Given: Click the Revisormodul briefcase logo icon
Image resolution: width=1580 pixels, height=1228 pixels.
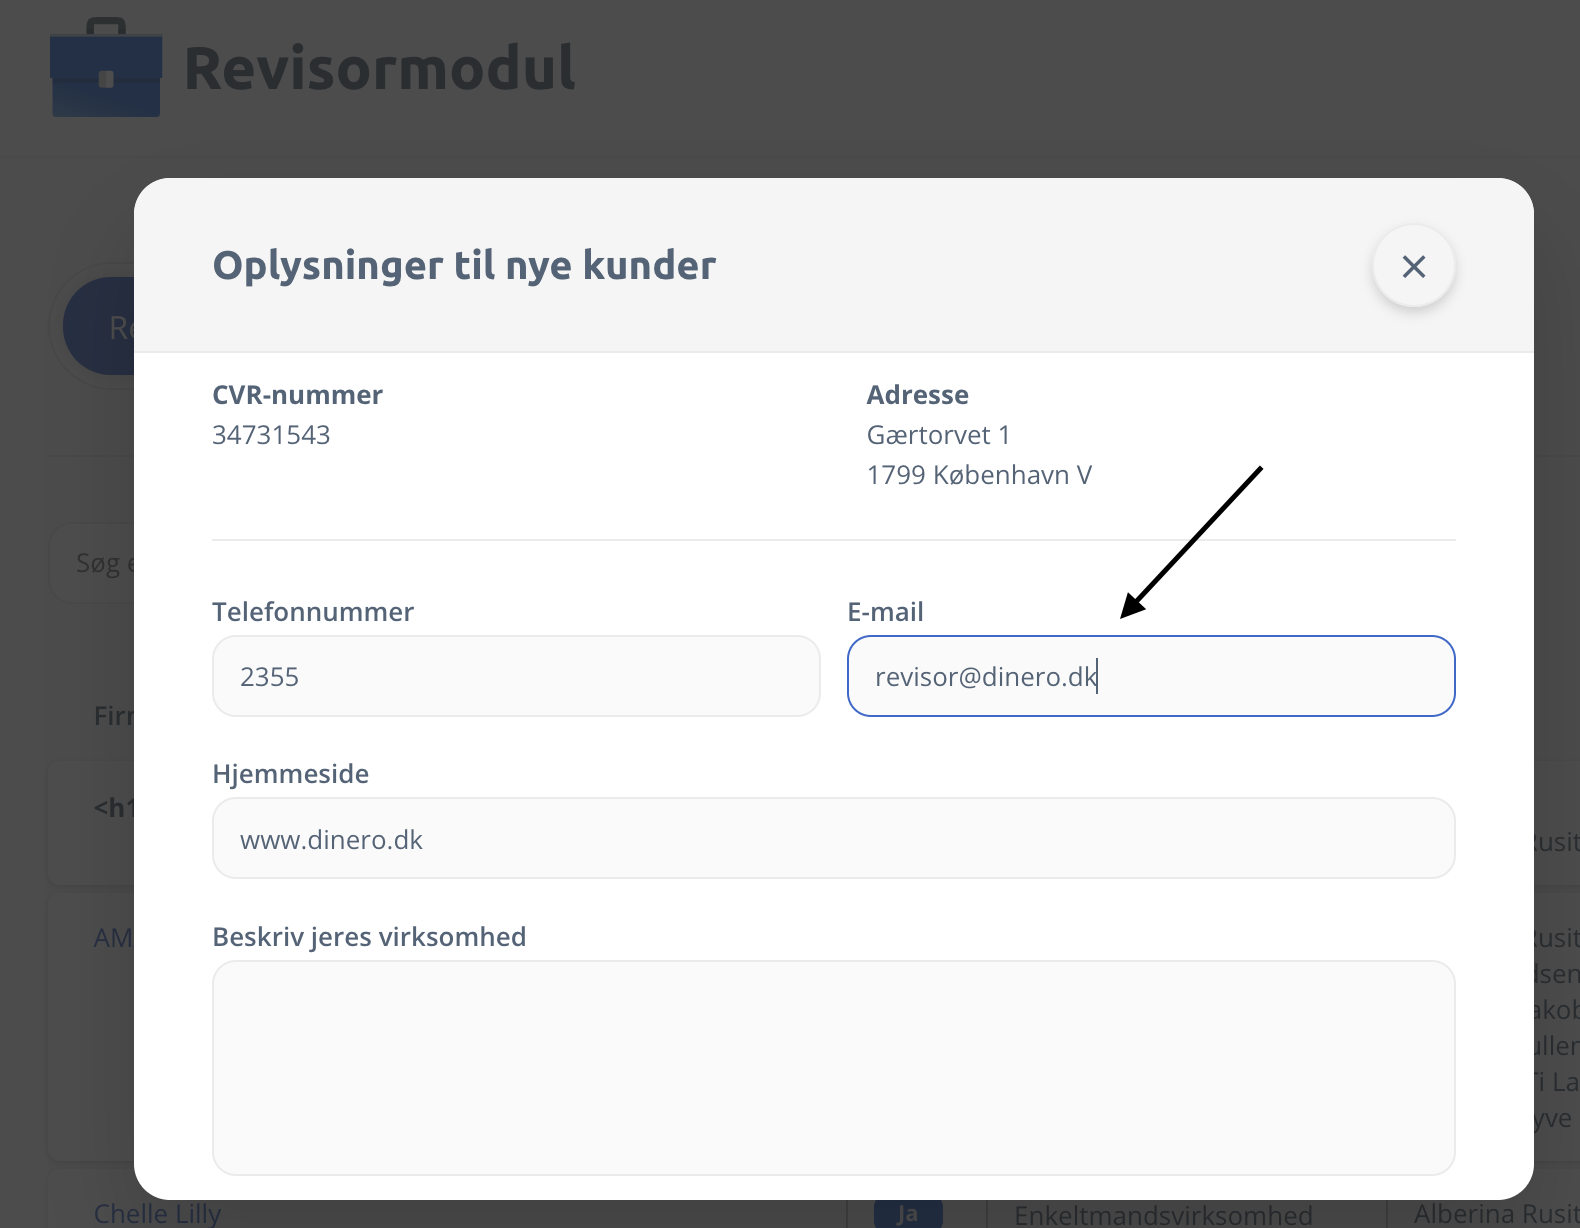Looking at the screenshot, I should pyautogui.click(x=106, y=69).
